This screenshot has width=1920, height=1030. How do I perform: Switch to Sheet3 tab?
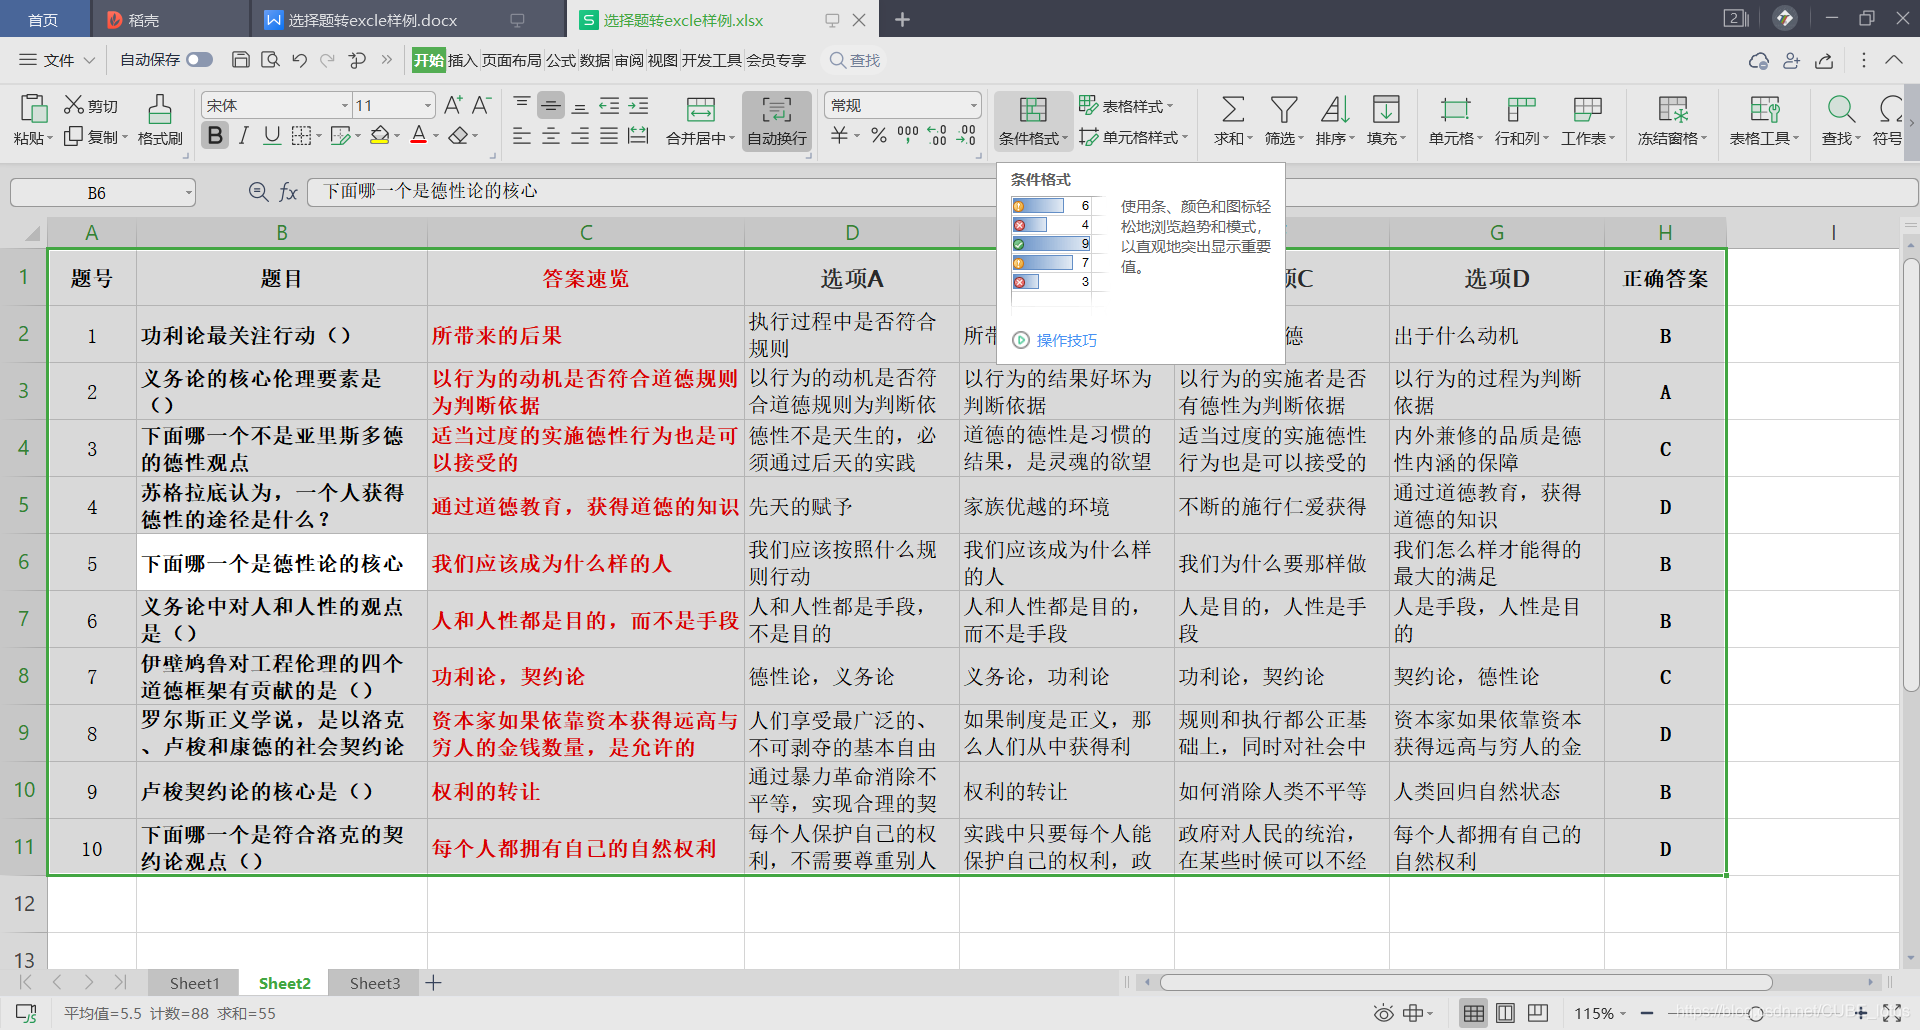tap(375, 983)
